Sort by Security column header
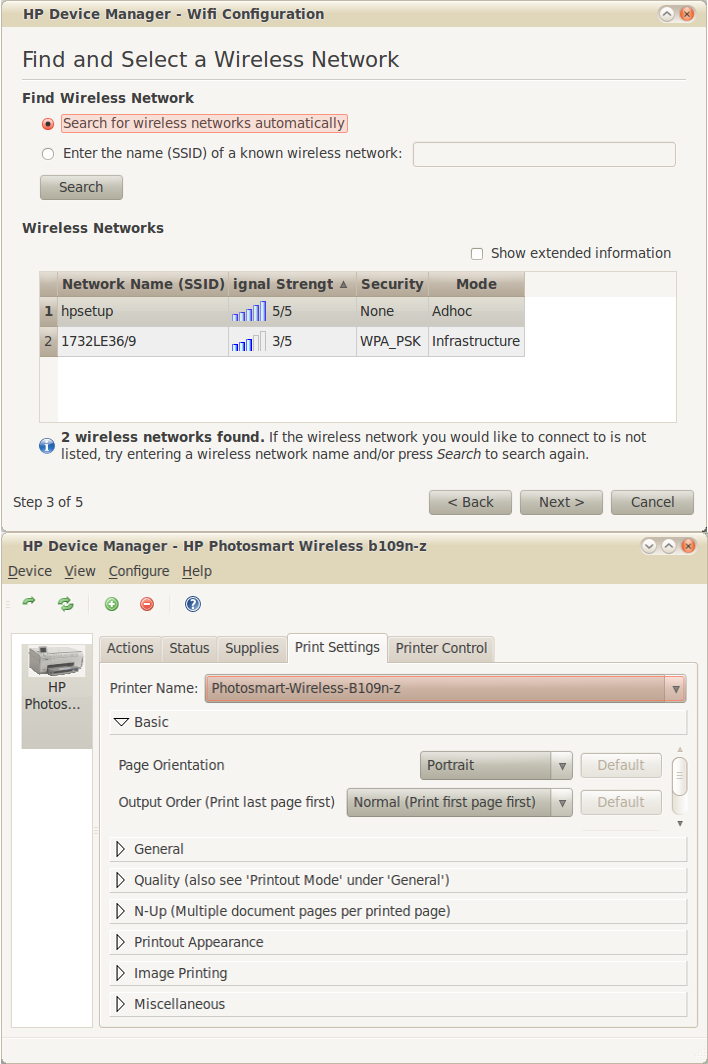 (x=392, y=284)
